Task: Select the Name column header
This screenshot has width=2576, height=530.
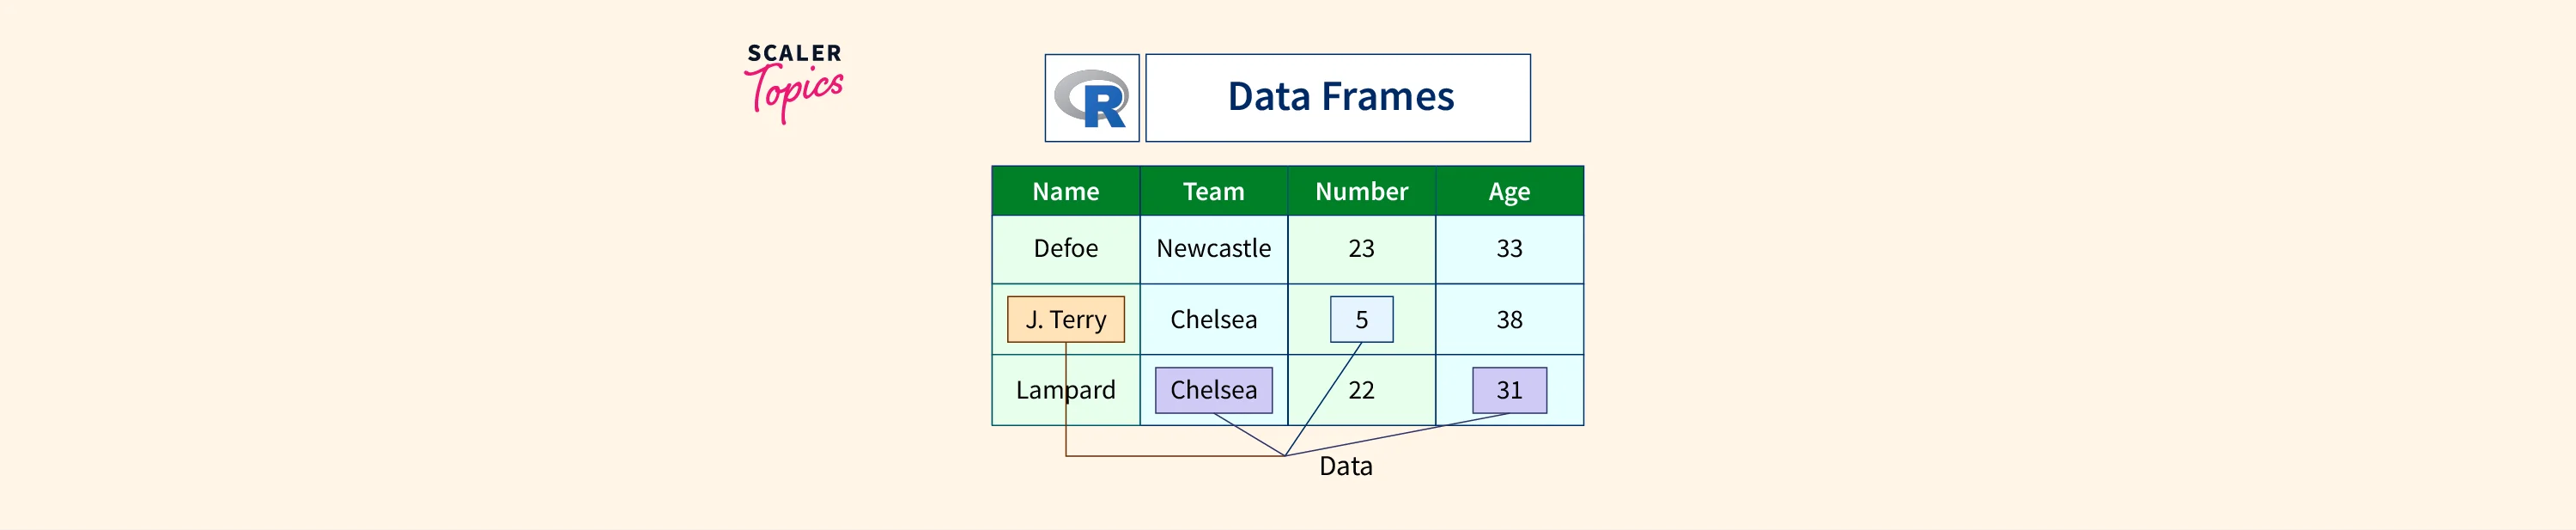Action: (1065, 191)
